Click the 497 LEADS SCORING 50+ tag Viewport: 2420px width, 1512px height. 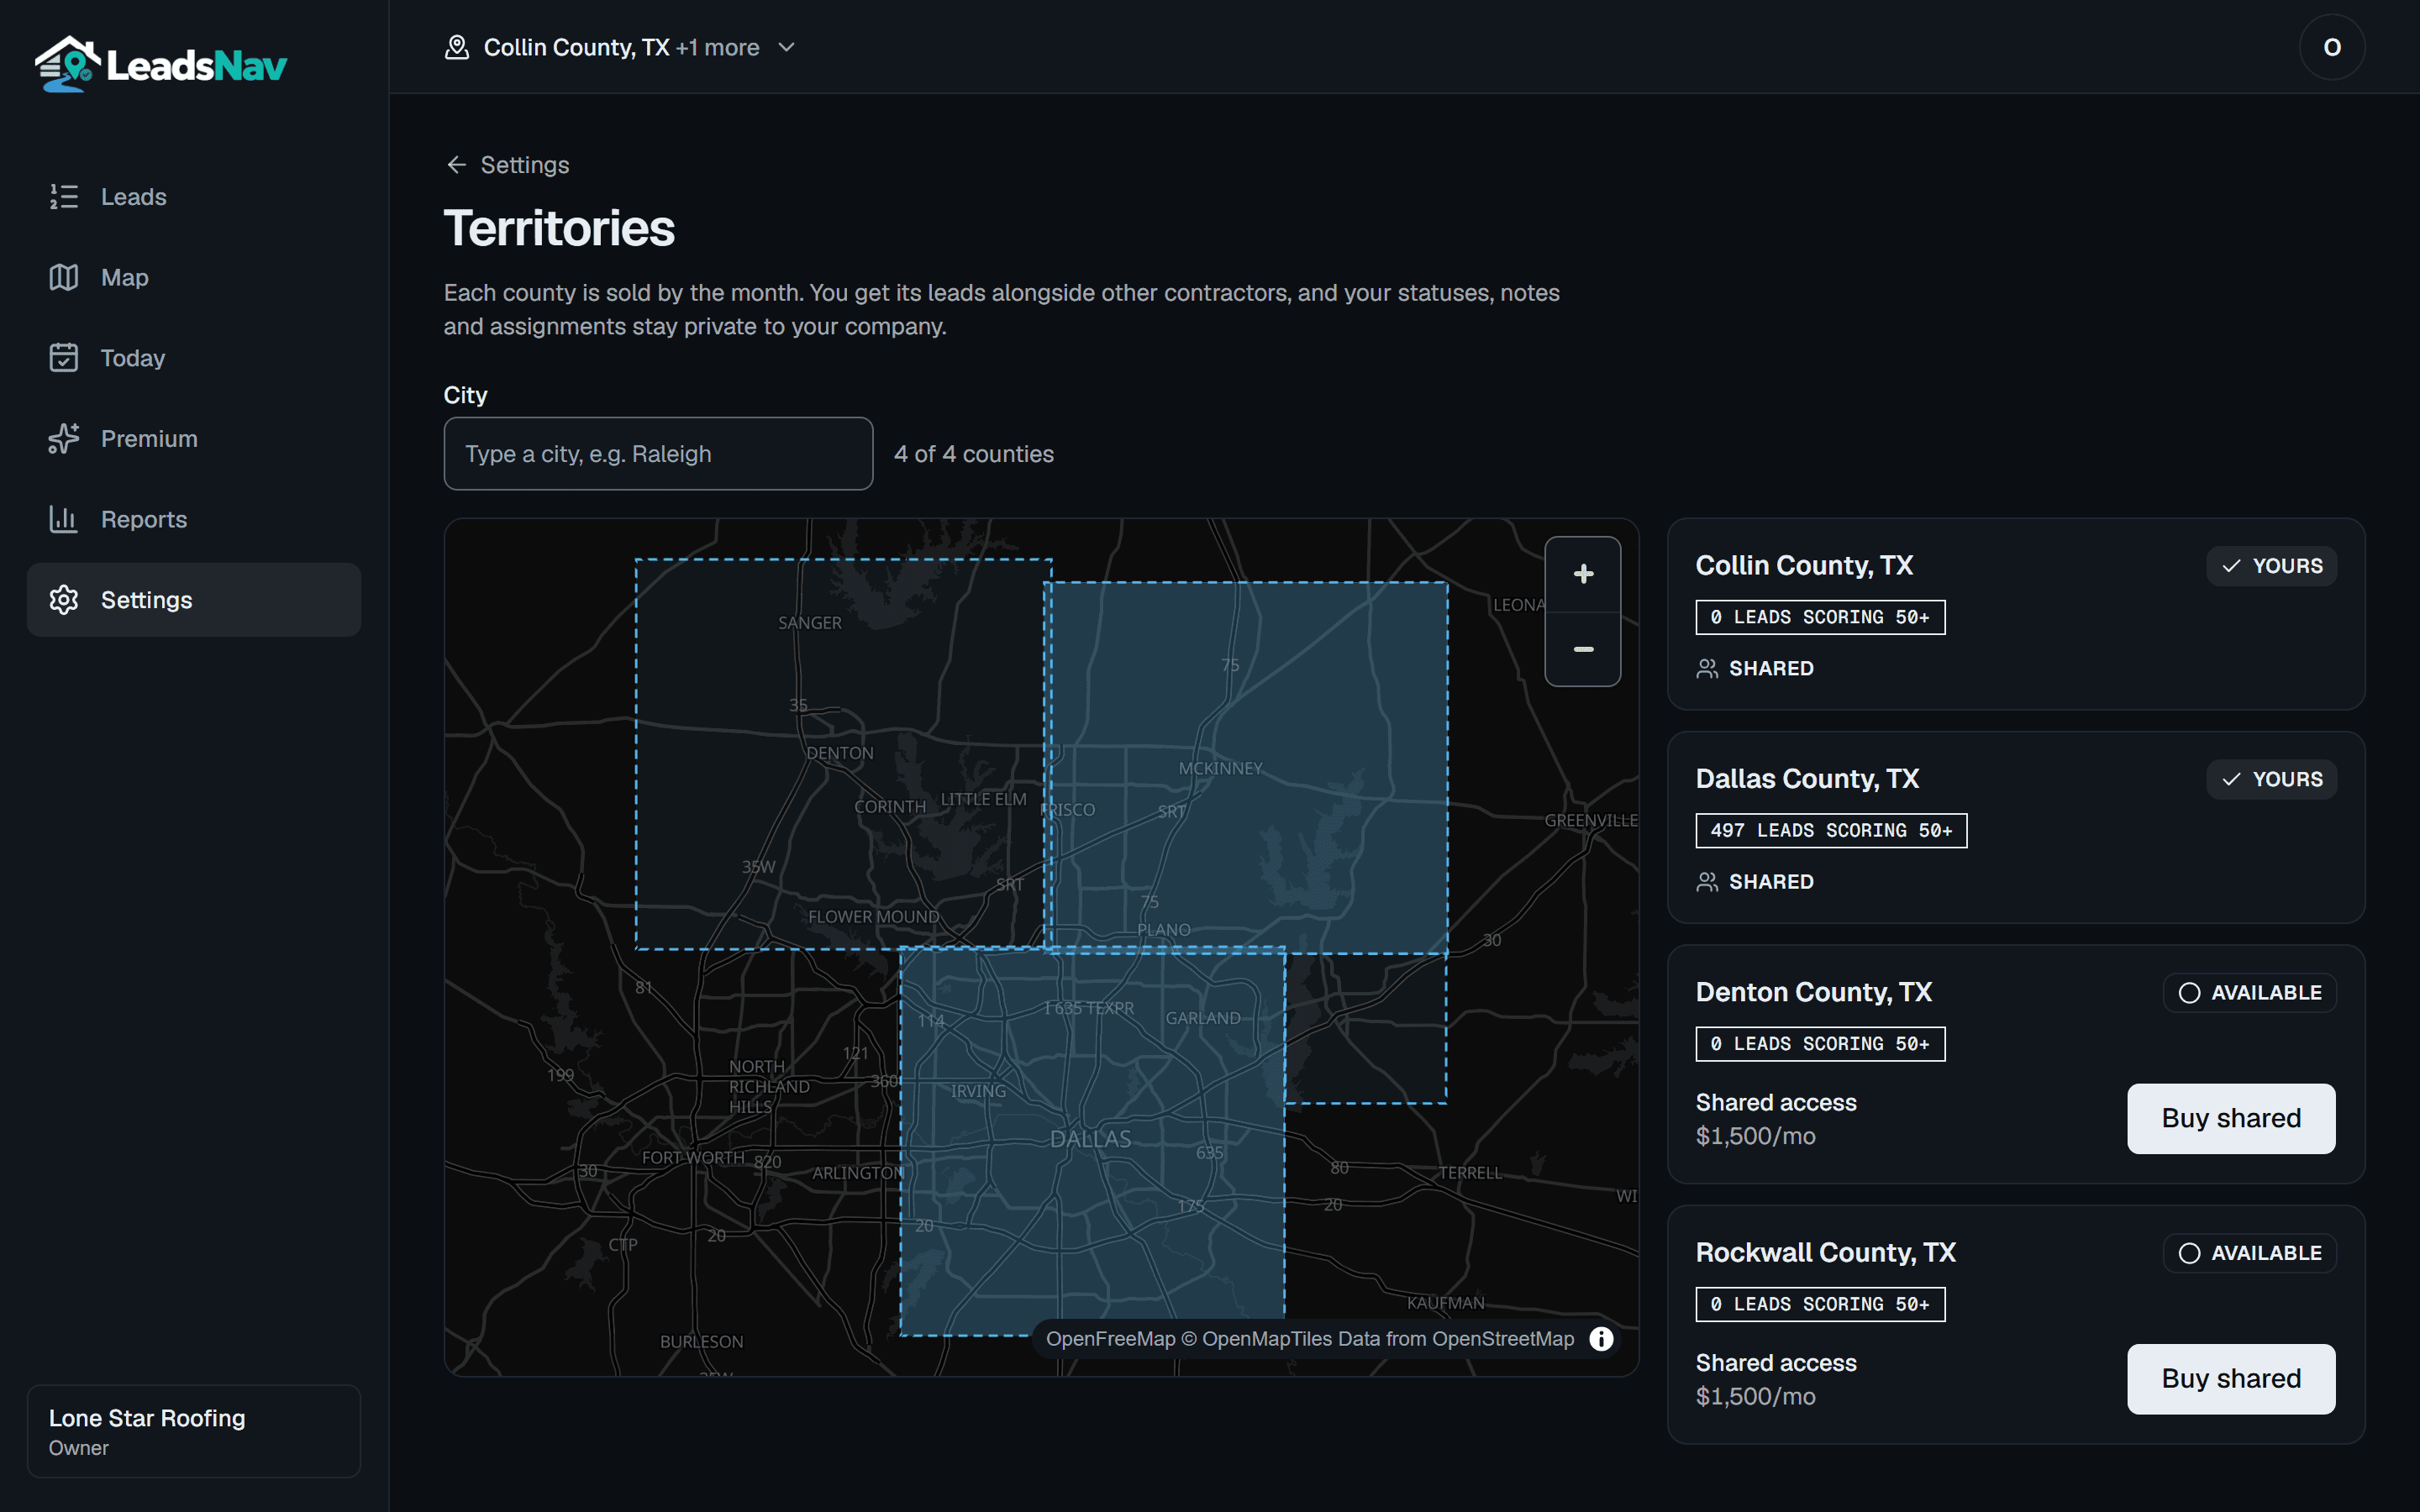point(1831,830)
